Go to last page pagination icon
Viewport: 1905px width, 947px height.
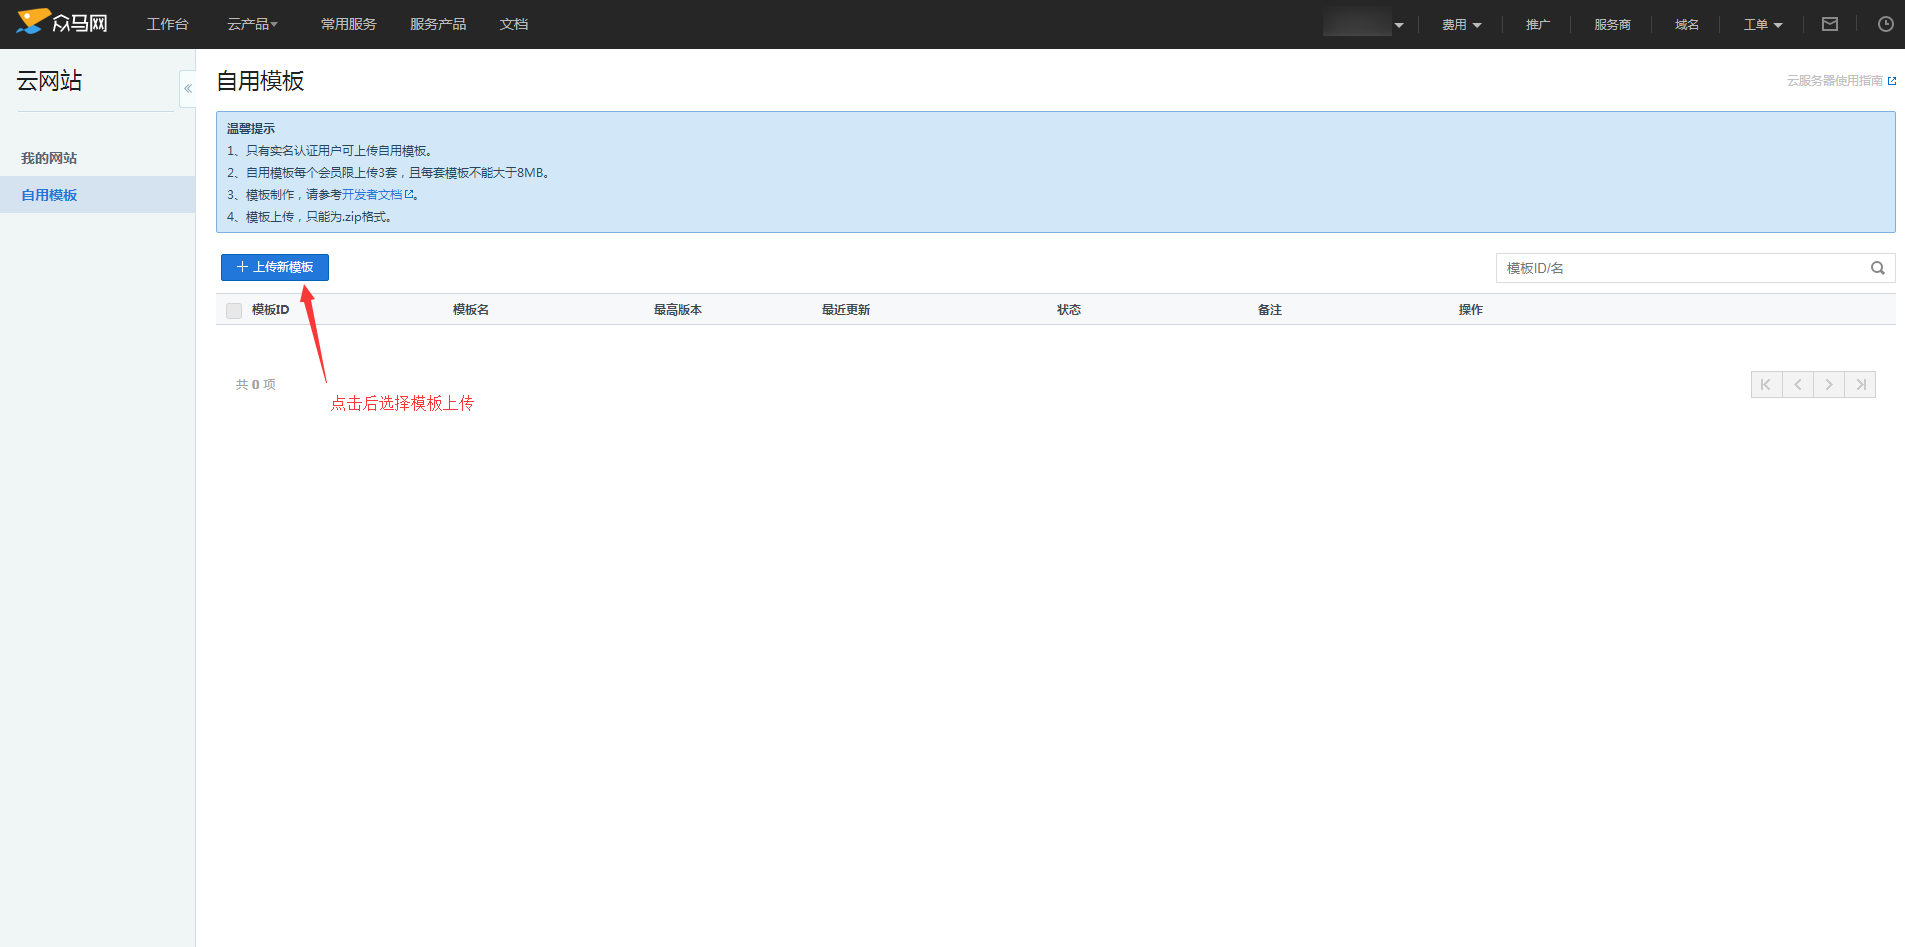(1860, 385)
